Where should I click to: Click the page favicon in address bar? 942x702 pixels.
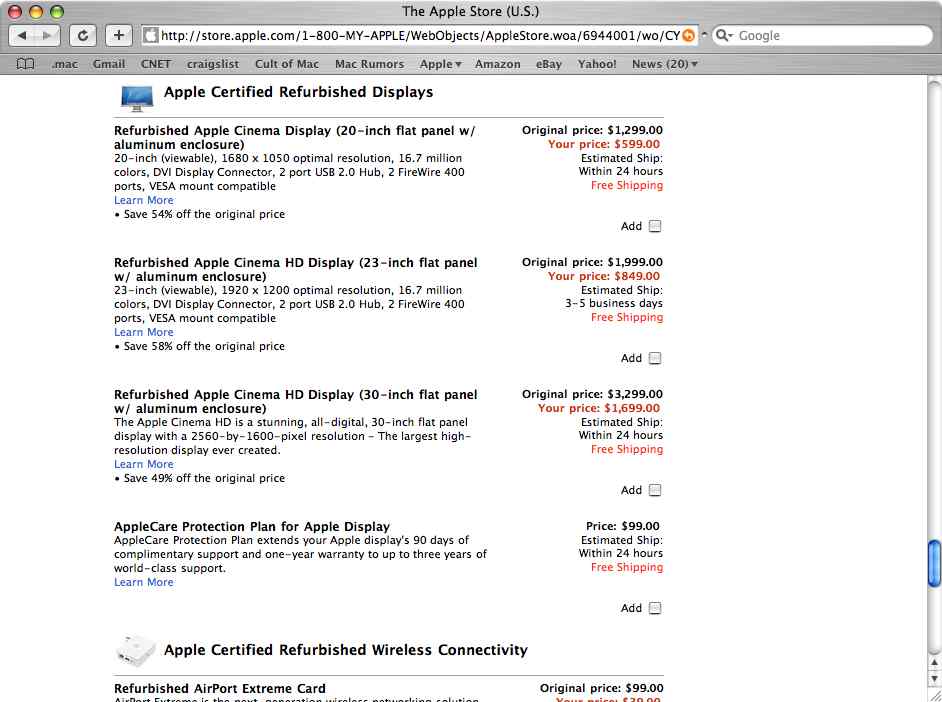pos(151,35)
